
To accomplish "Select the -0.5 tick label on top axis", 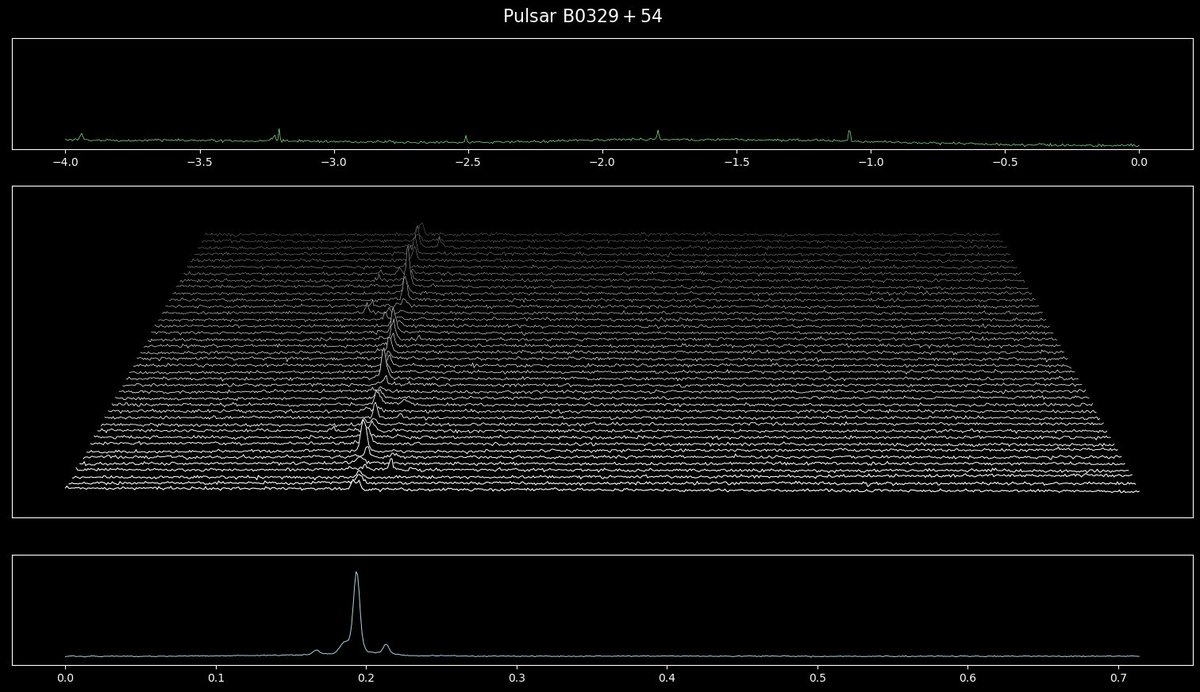I will click(1003, 158).
